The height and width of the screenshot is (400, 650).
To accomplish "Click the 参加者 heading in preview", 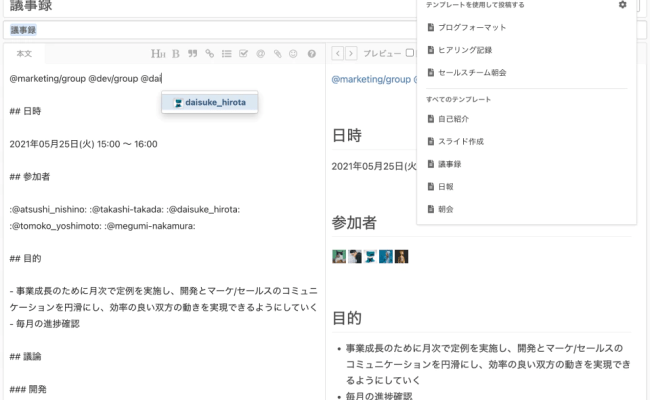I will click(x=354, y=223).
